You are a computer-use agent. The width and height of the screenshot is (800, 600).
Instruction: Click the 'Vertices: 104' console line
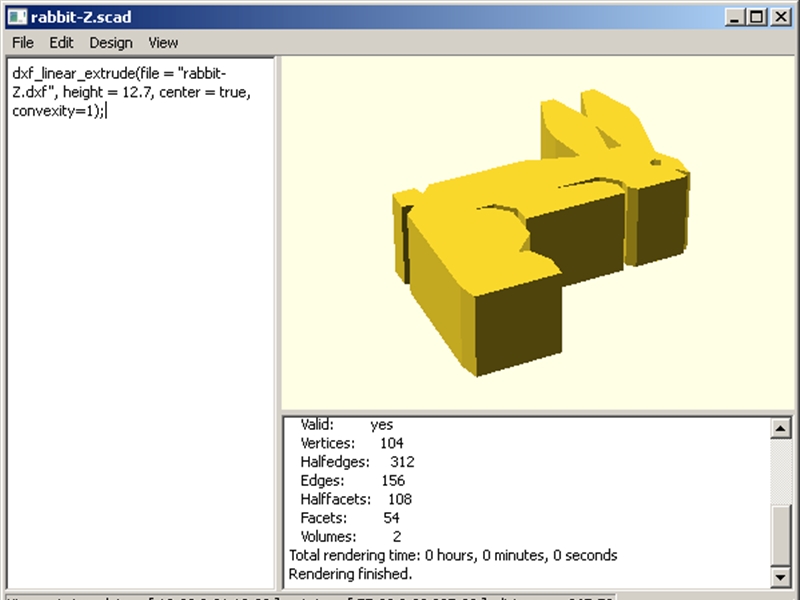[352, 443]
